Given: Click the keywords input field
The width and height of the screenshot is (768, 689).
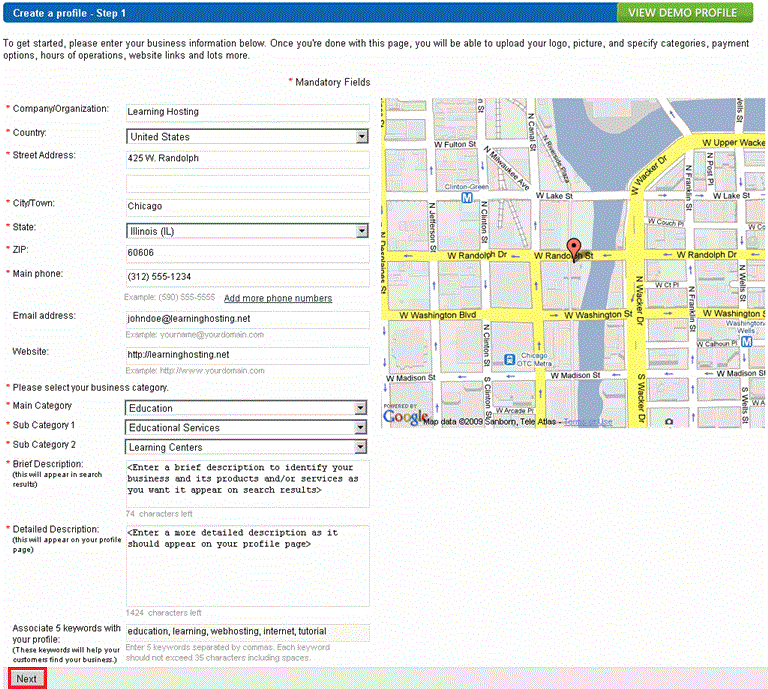Looking at the screenshot, I should [247, 632].
